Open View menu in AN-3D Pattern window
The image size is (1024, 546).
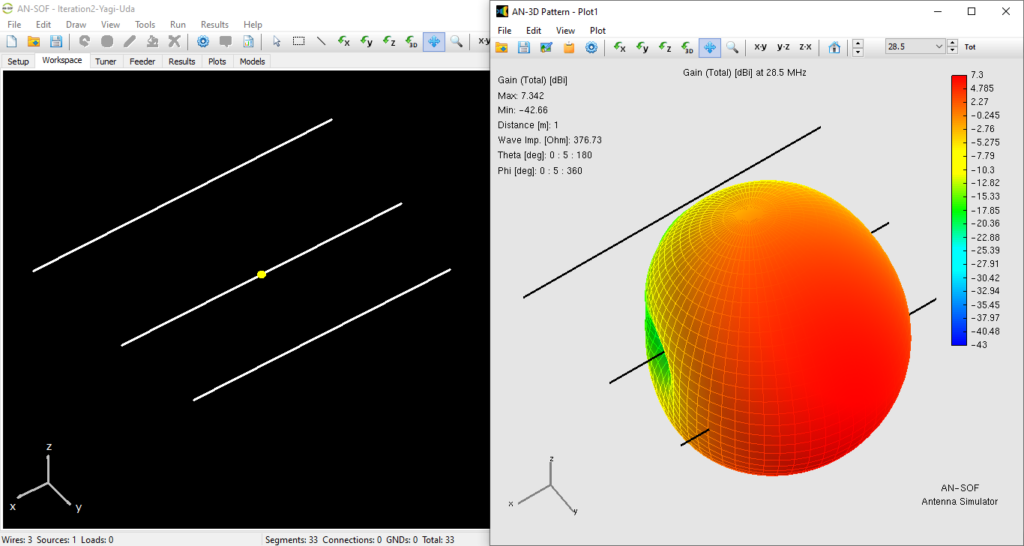[566, 31]
